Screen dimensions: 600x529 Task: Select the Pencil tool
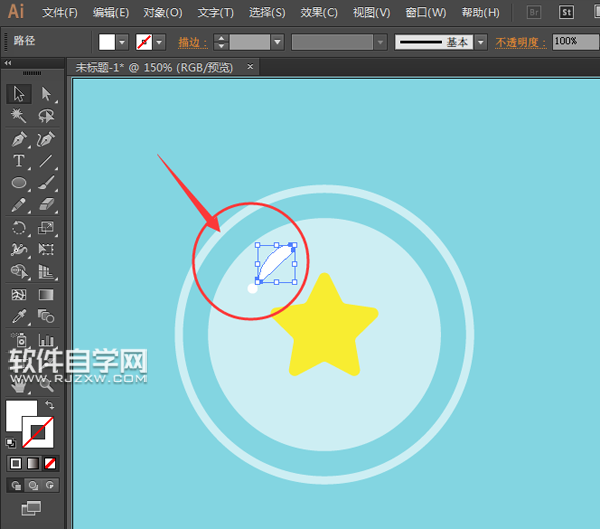18,205
